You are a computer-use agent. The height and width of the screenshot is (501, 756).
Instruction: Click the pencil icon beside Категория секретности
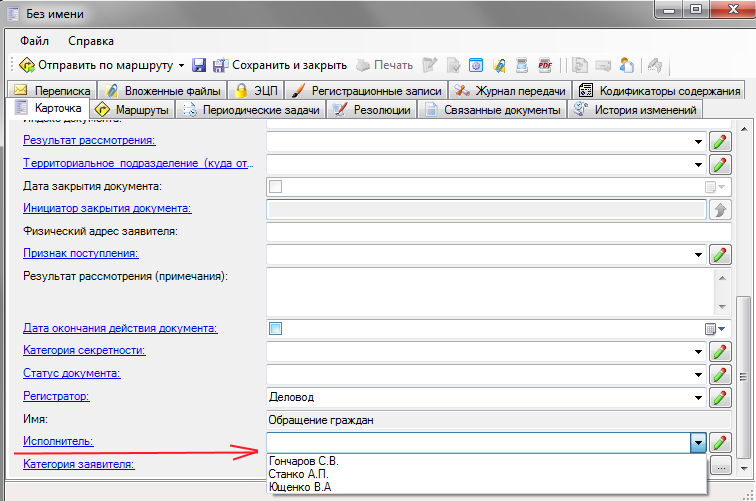720,351
